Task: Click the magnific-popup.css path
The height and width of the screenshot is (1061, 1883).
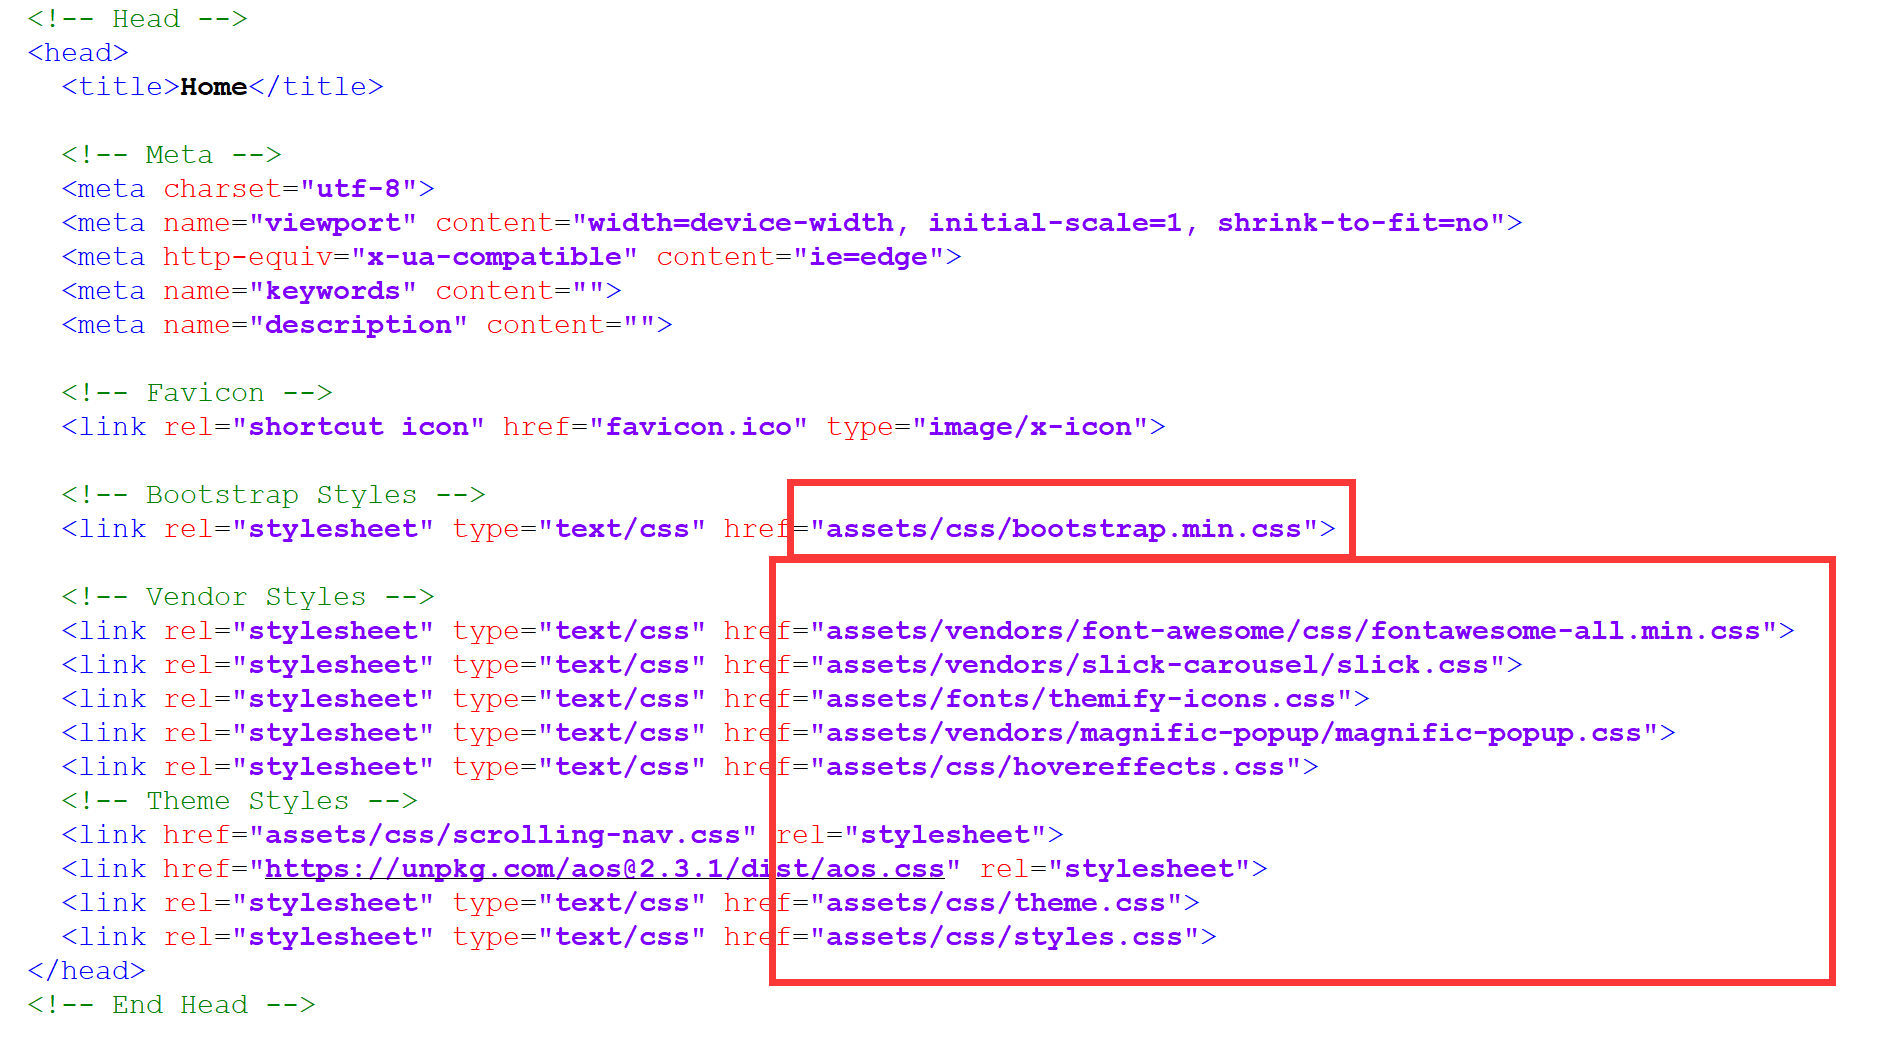Action: [1233, 733]
